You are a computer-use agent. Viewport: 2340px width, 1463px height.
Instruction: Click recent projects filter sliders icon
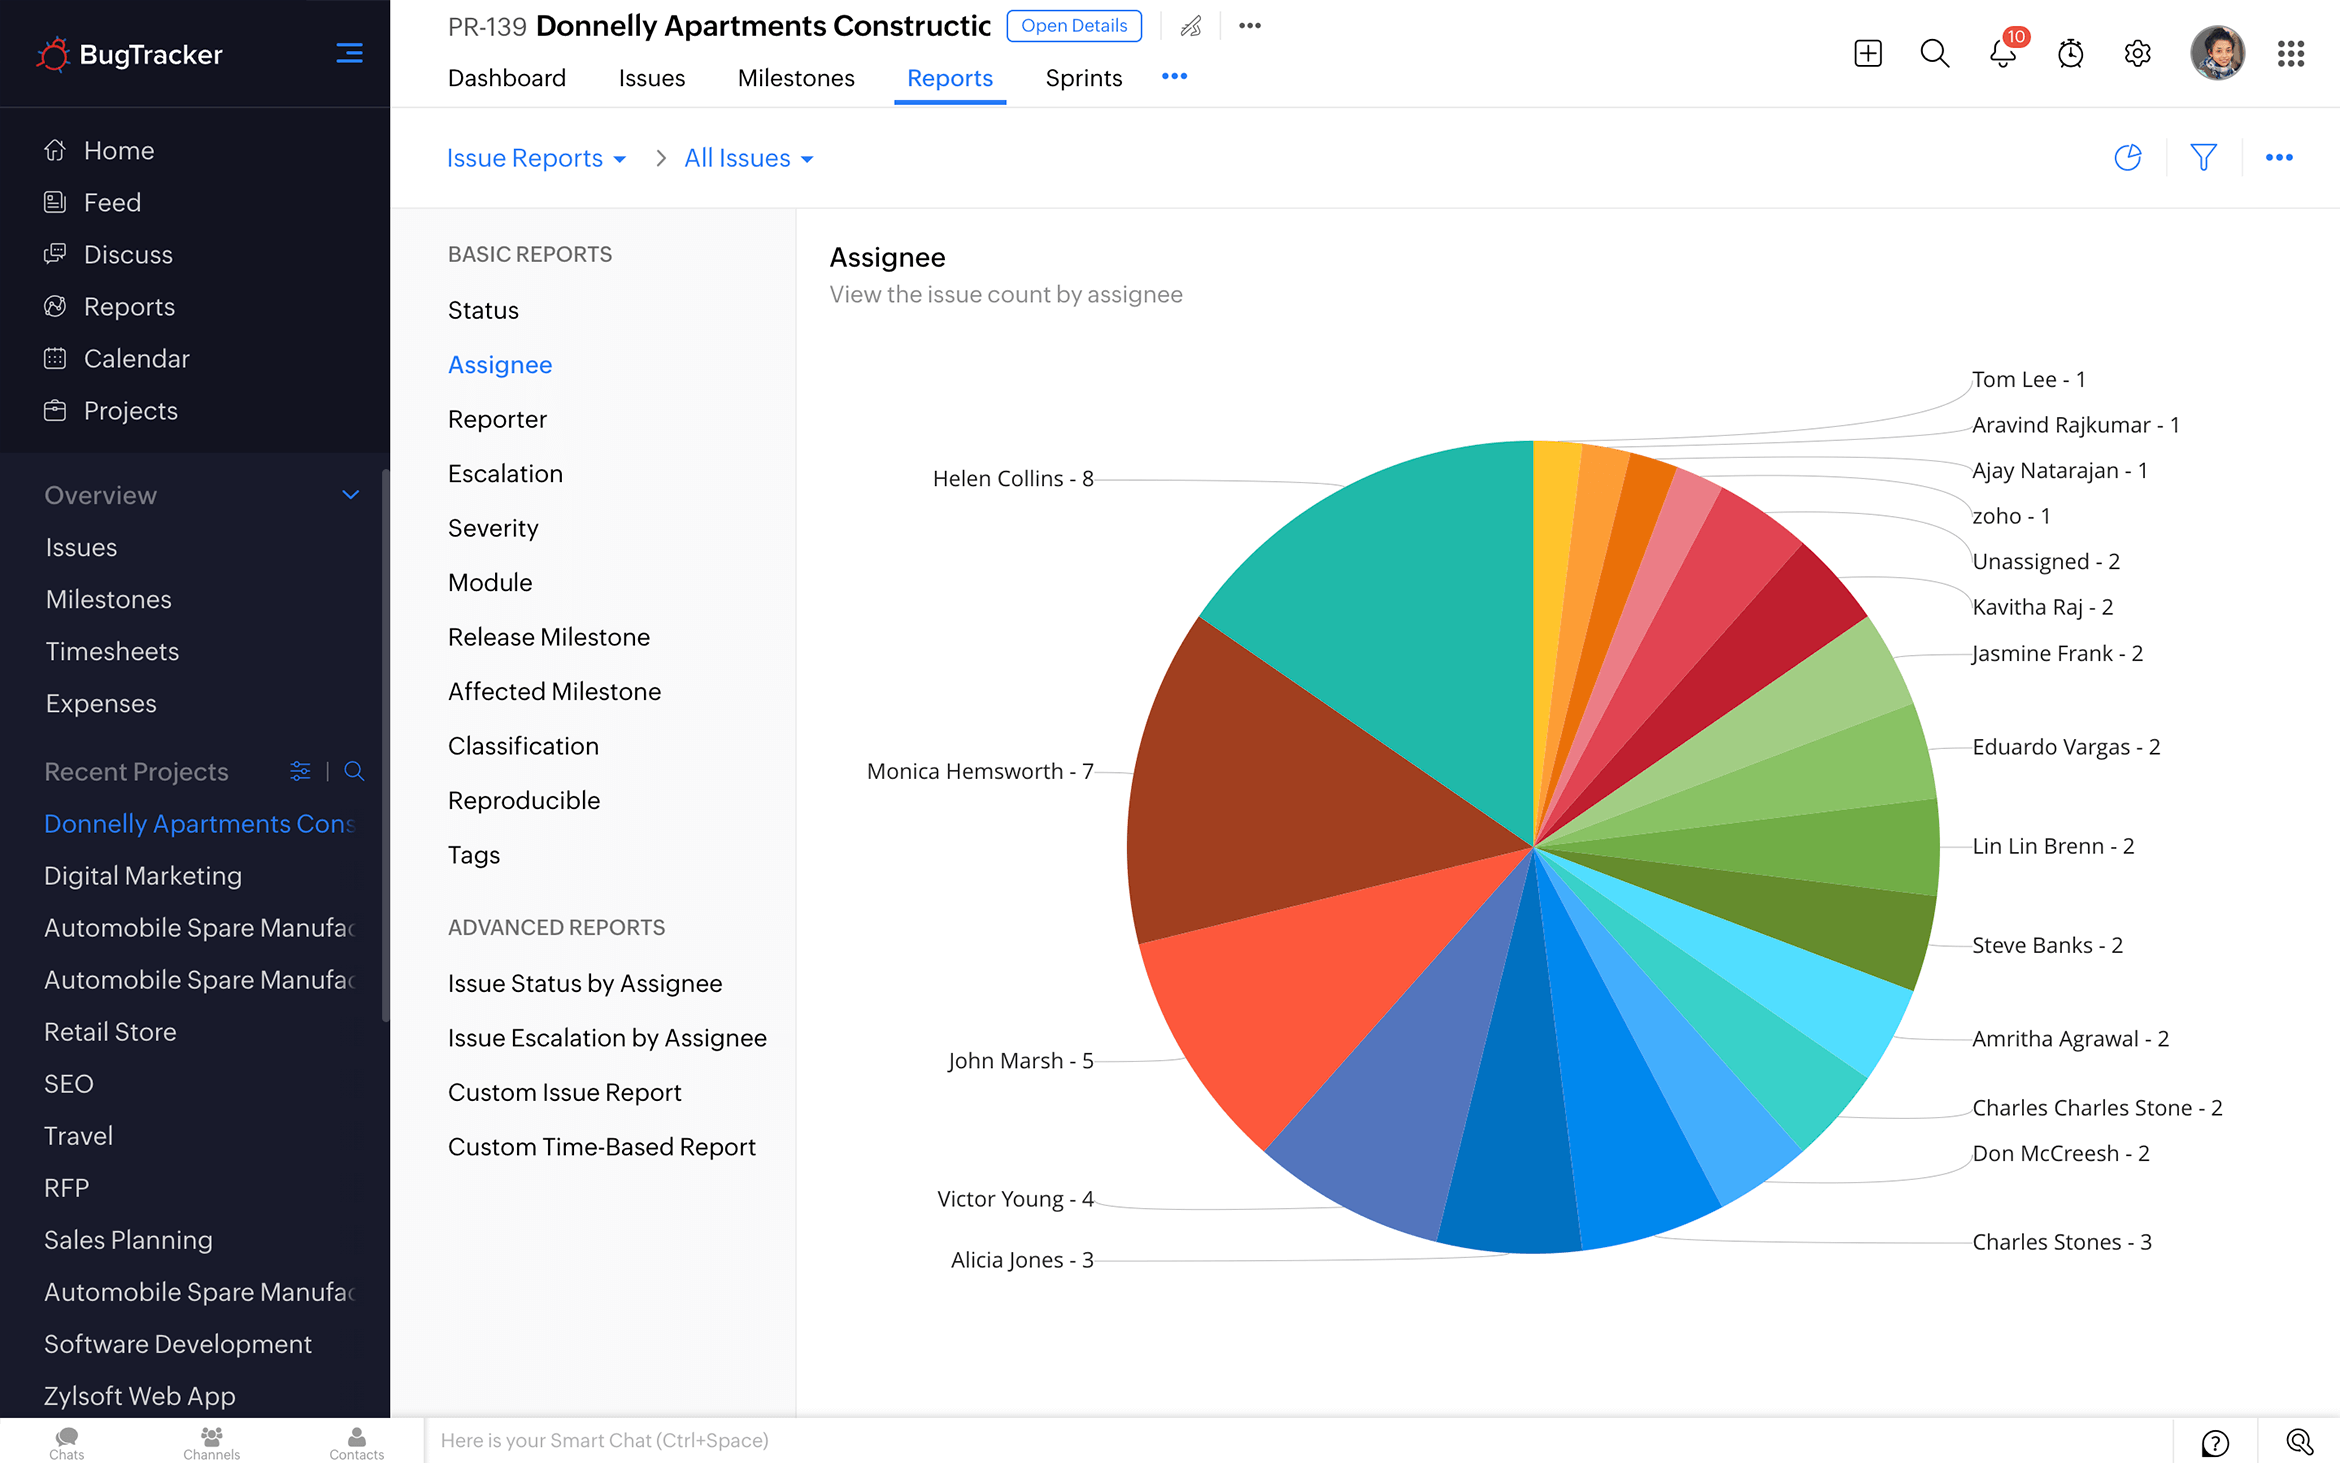pyautogui.click(x=300, y=771)
